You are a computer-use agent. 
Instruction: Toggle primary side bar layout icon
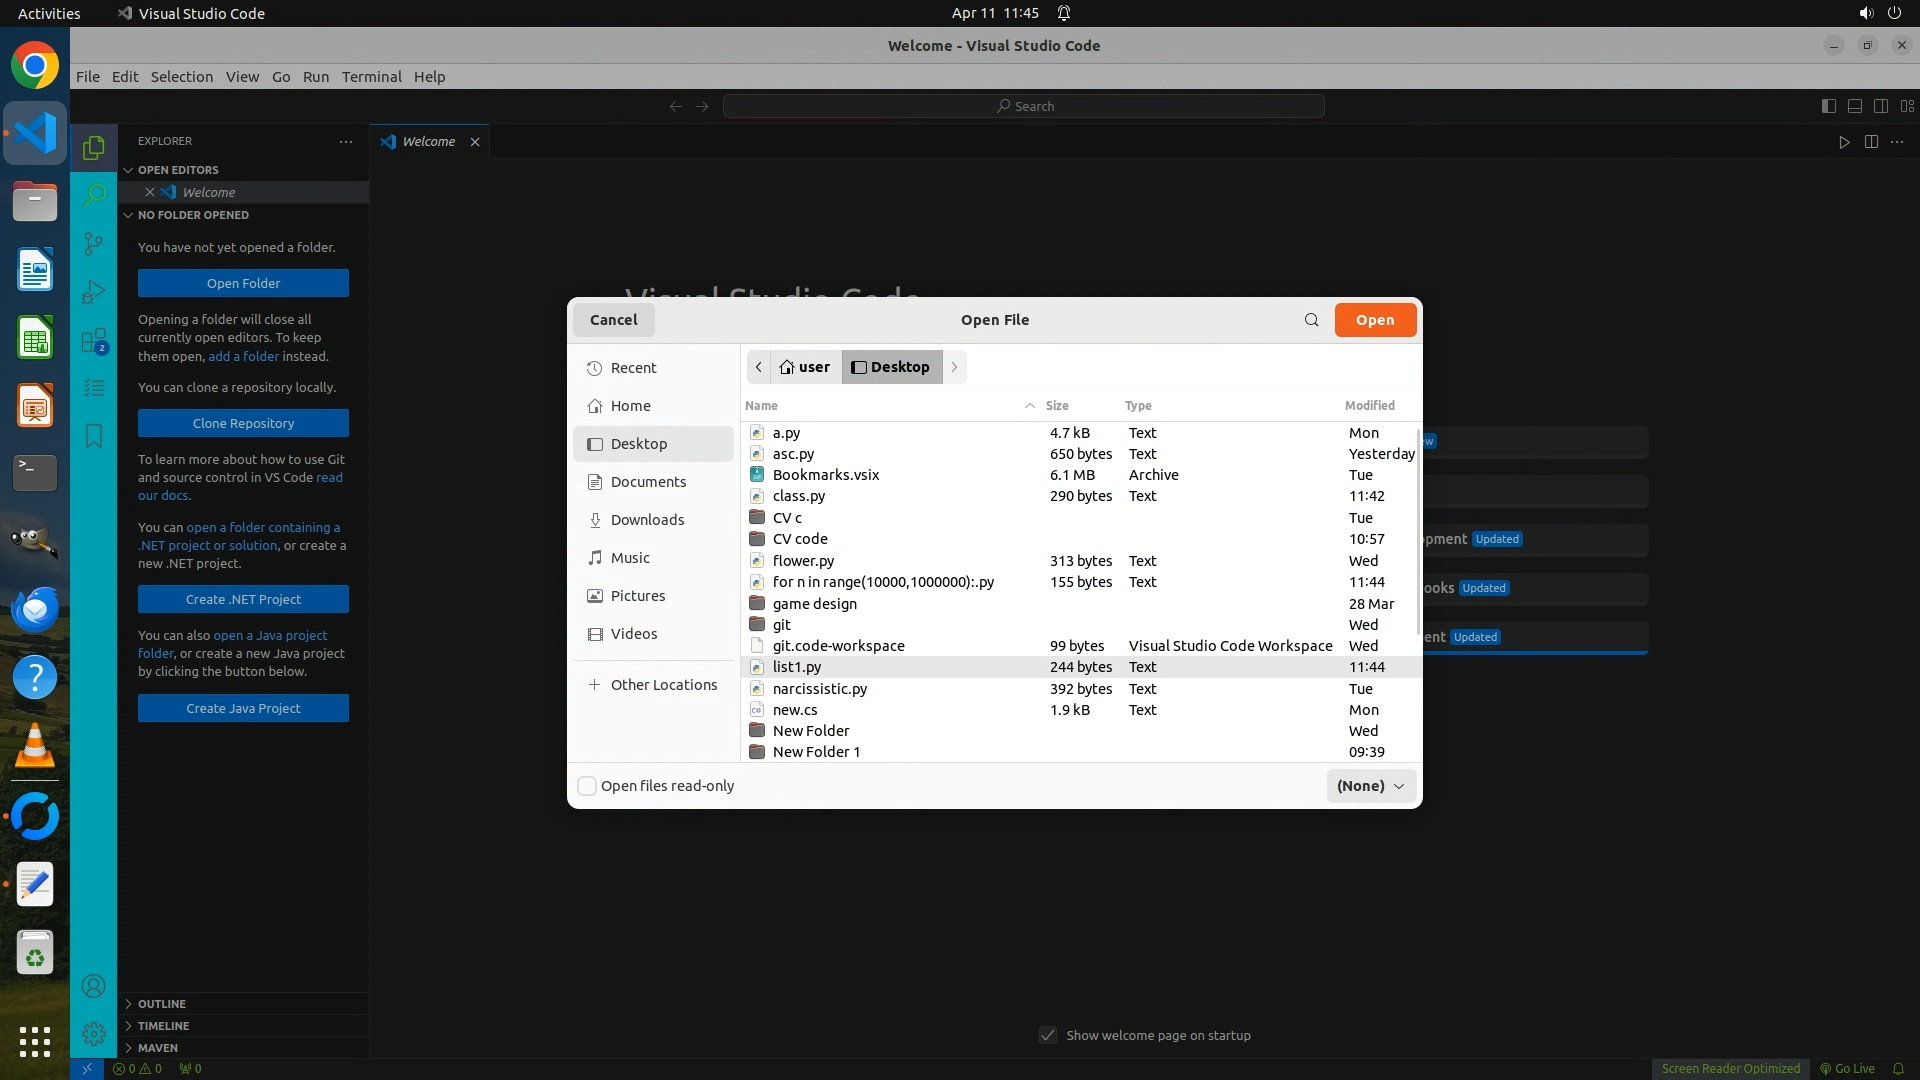click(x=1828, y=106)
